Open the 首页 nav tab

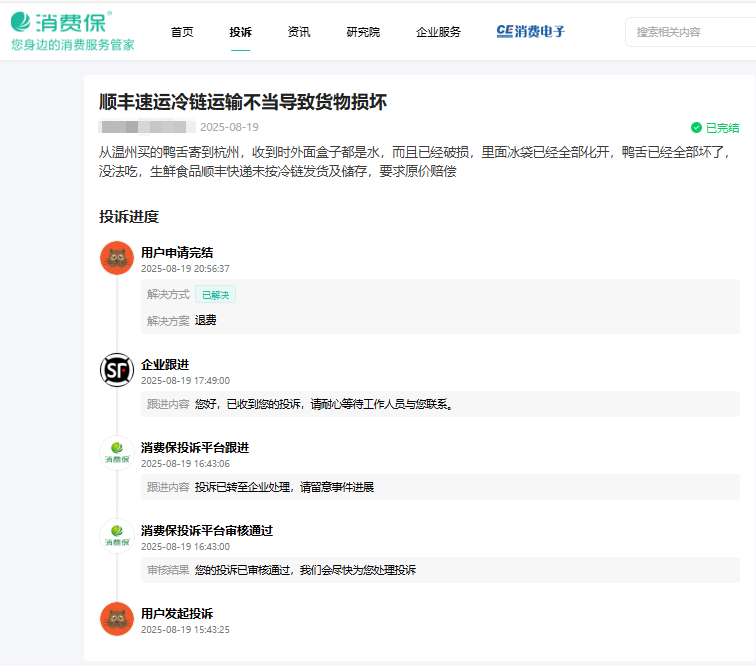182,32
